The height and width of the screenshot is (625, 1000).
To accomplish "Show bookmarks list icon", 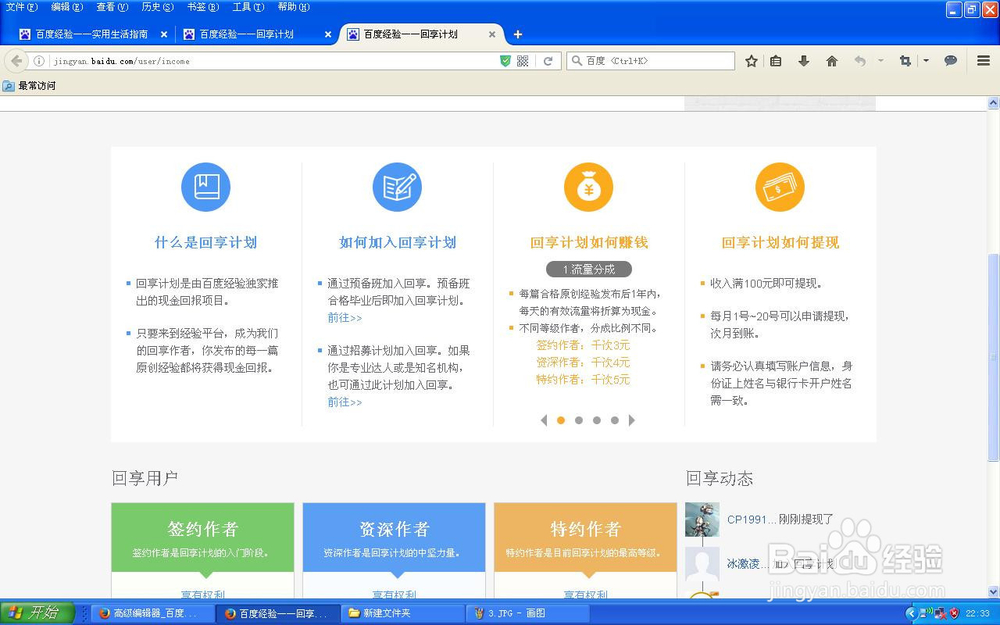I will (x=776, y=61).
